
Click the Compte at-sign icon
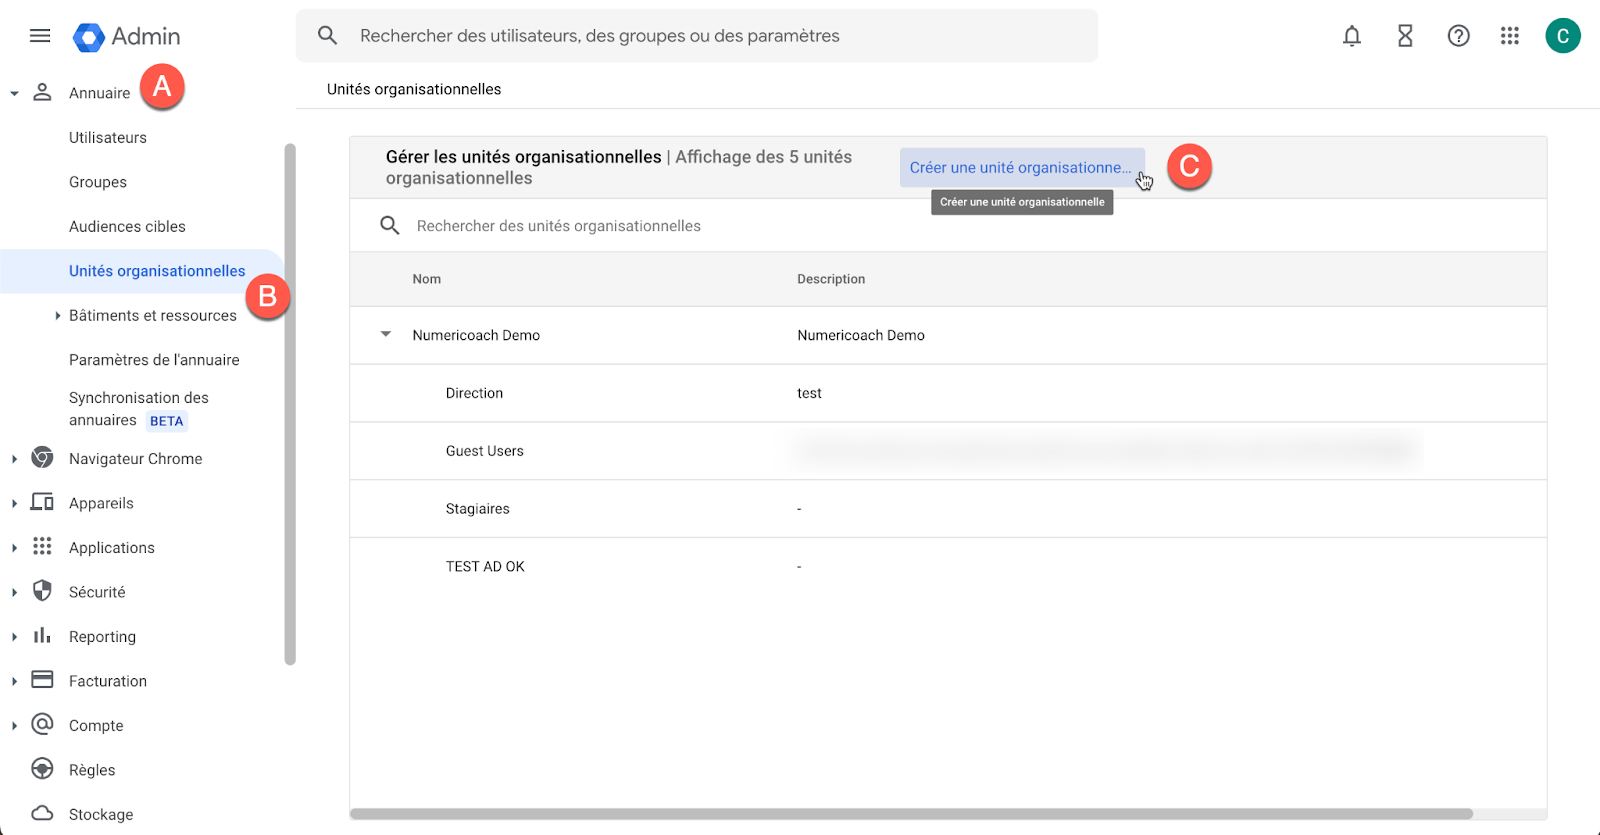pos(42,724)
